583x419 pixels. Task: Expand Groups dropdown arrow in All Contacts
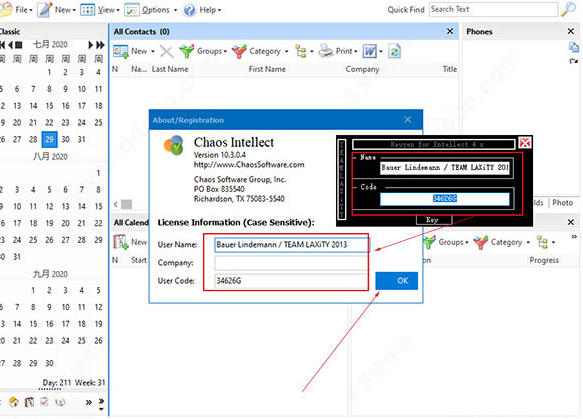(x=225, y=51)
